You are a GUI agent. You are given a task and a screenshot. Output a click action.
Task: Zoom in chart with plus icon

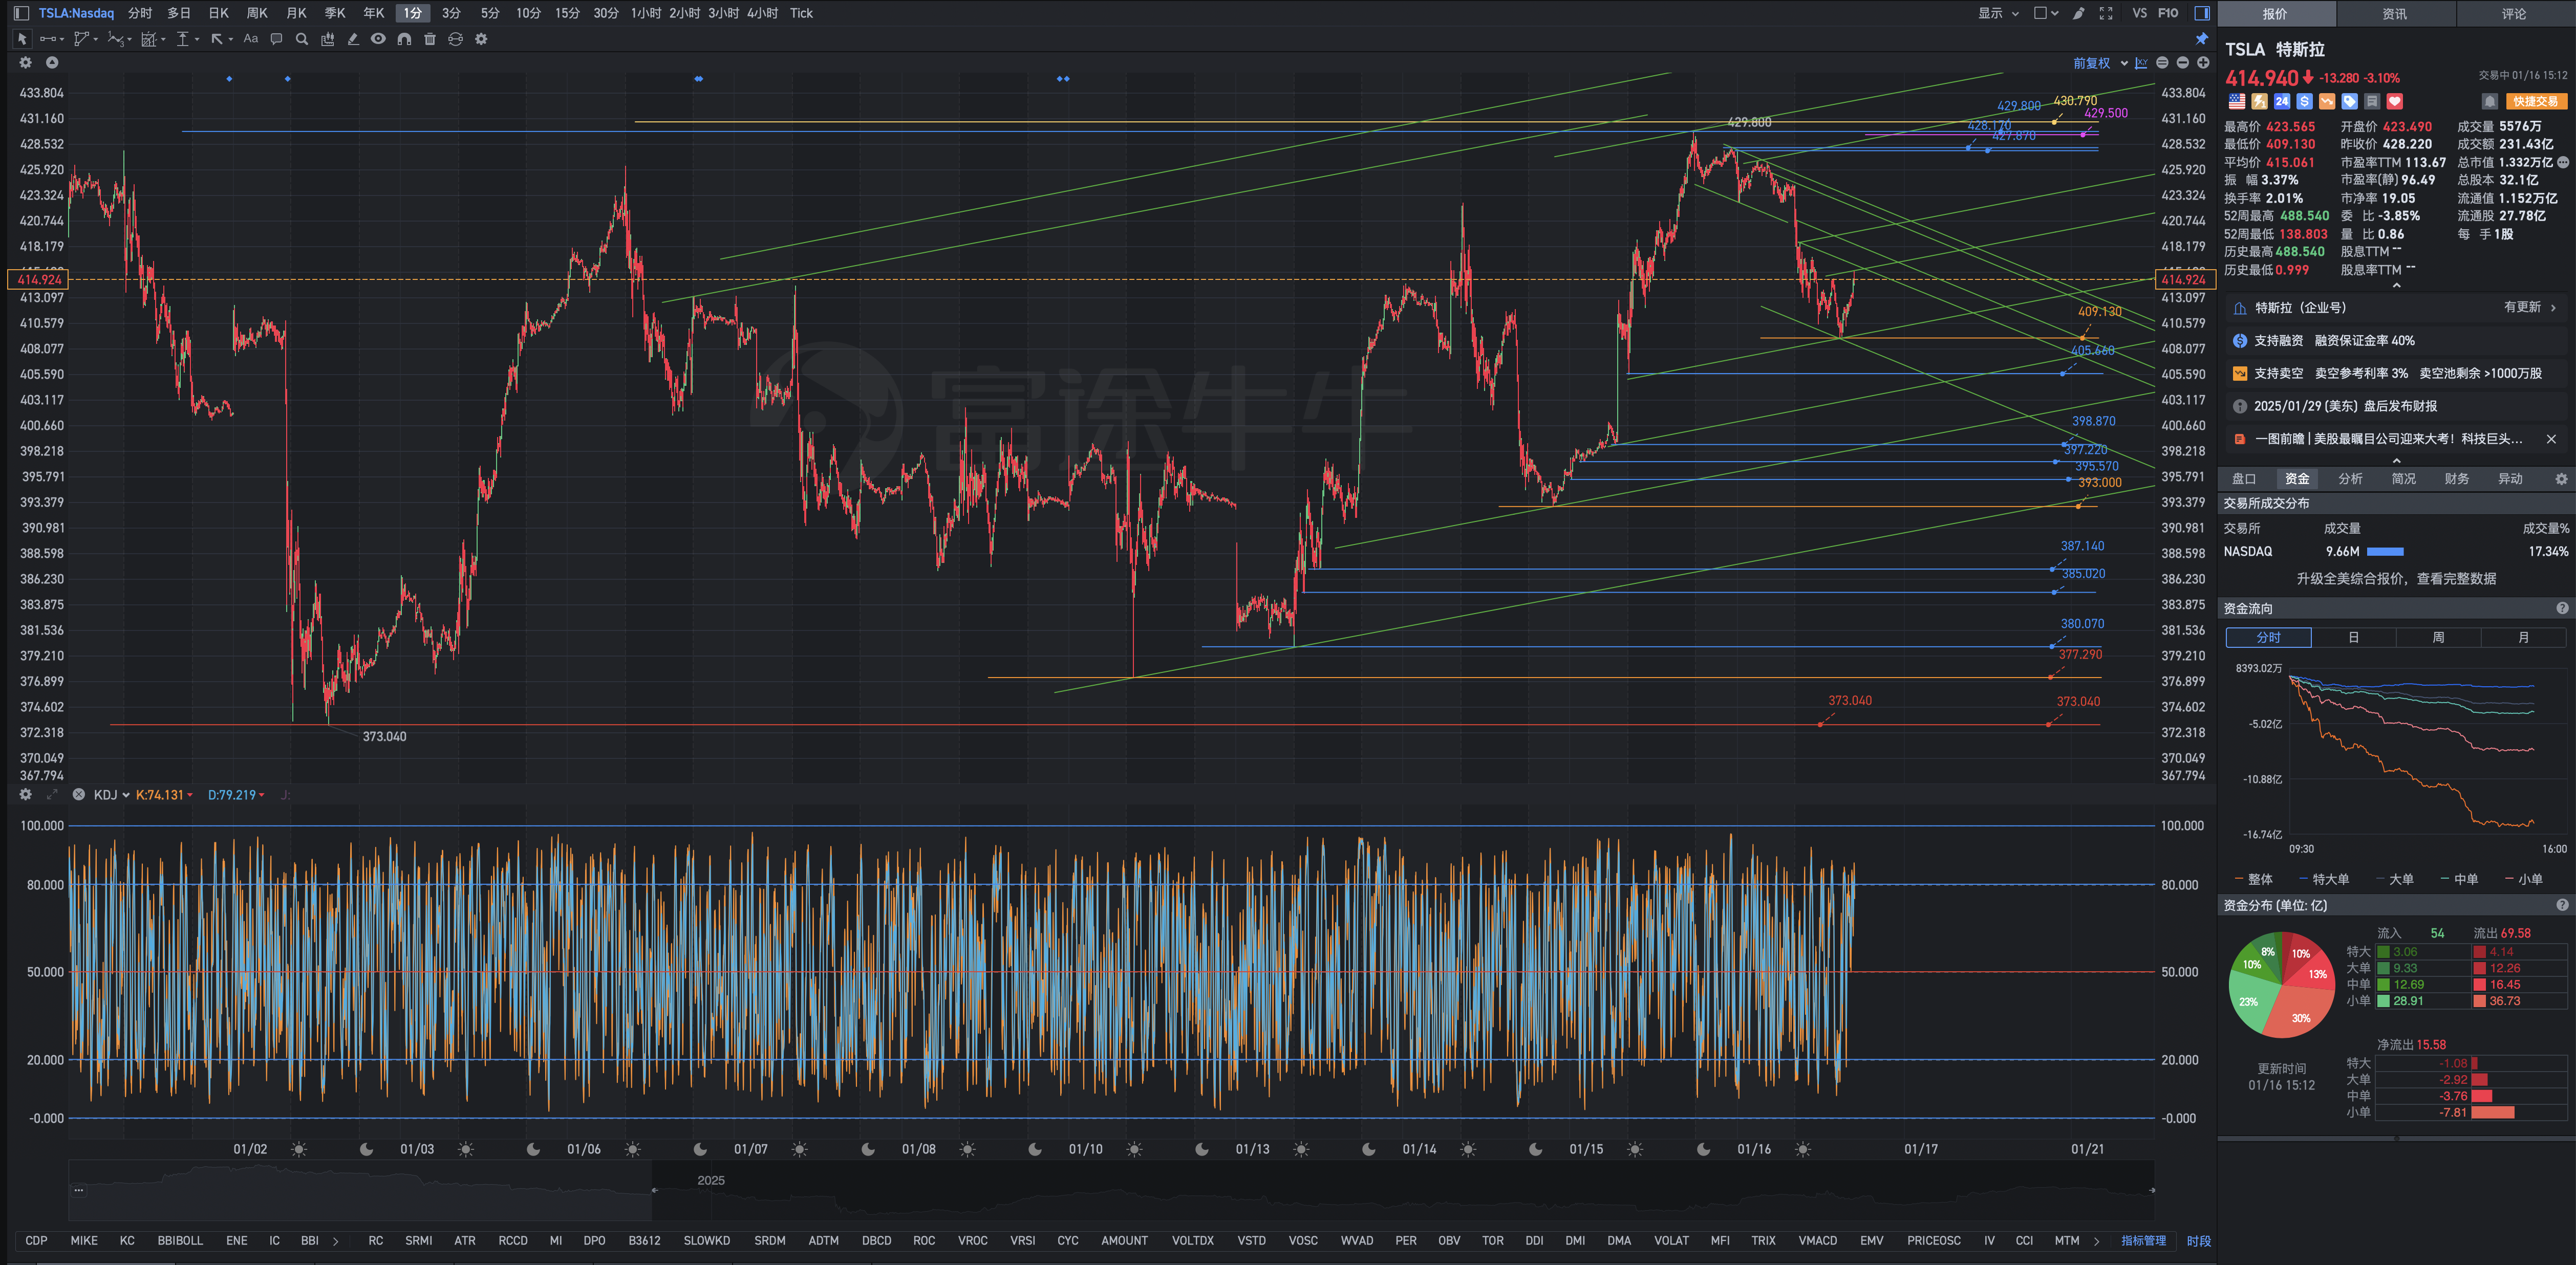pos(2202,63)
